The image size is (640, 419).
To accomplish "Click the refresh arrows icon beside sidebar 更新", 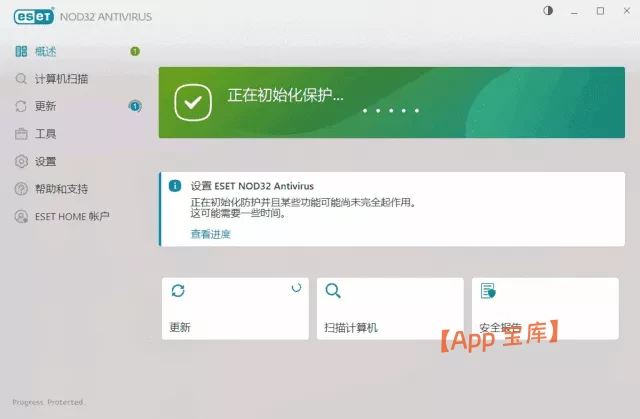I will tap(21, 106).
